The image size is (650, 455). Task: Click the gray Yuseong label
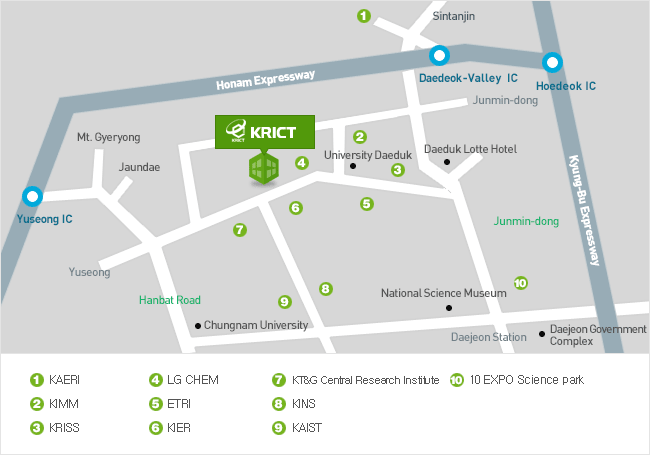click(x=90, y=272)
